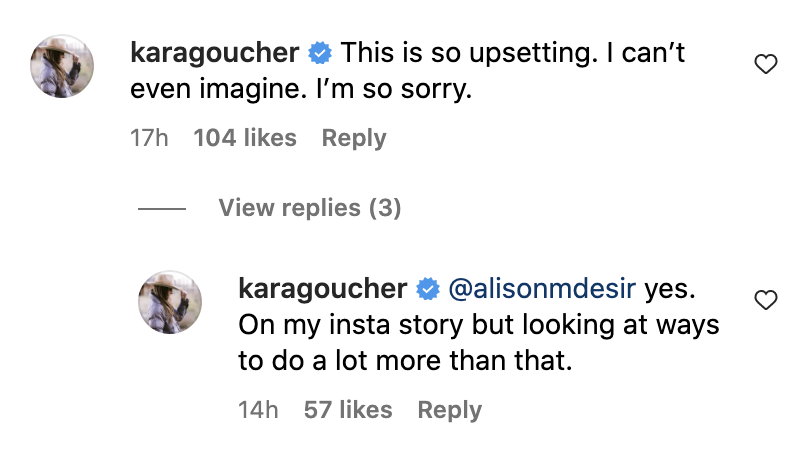Open the karagoucher username on the top comment
792x452 pixels.
pyautogui.click(x=214, y=52)
